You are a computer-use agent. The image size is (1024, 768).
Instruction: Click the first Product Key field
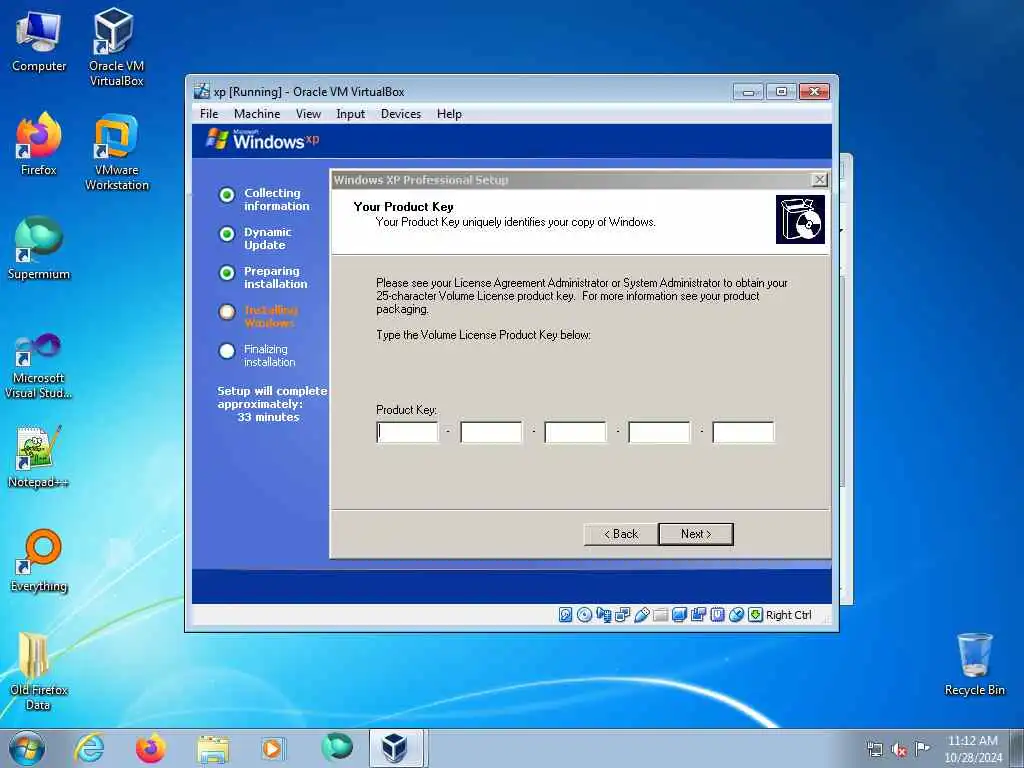[x=408, y=432]
